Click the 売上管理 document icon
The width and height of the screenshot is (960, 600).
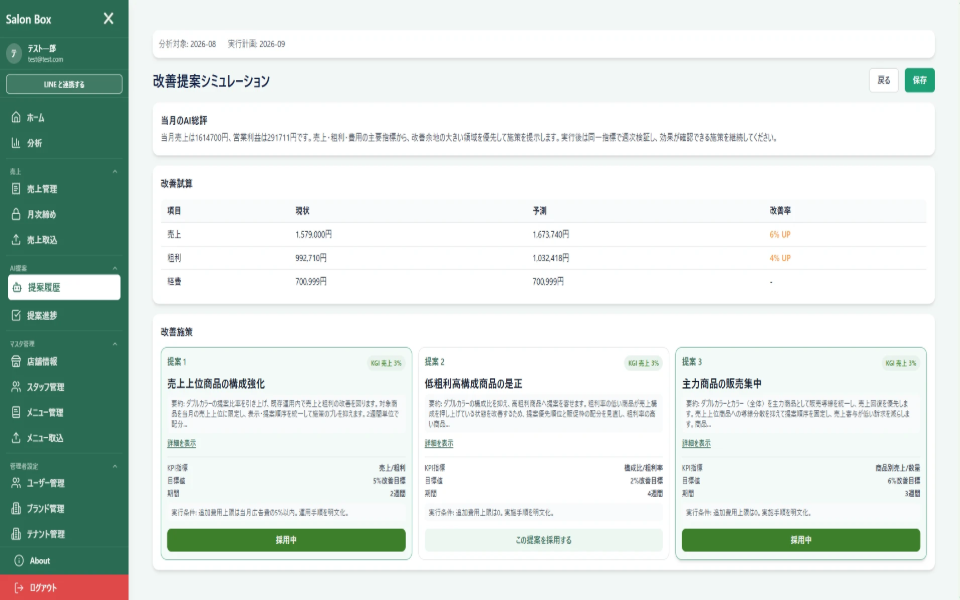click(x=16, y=189)
